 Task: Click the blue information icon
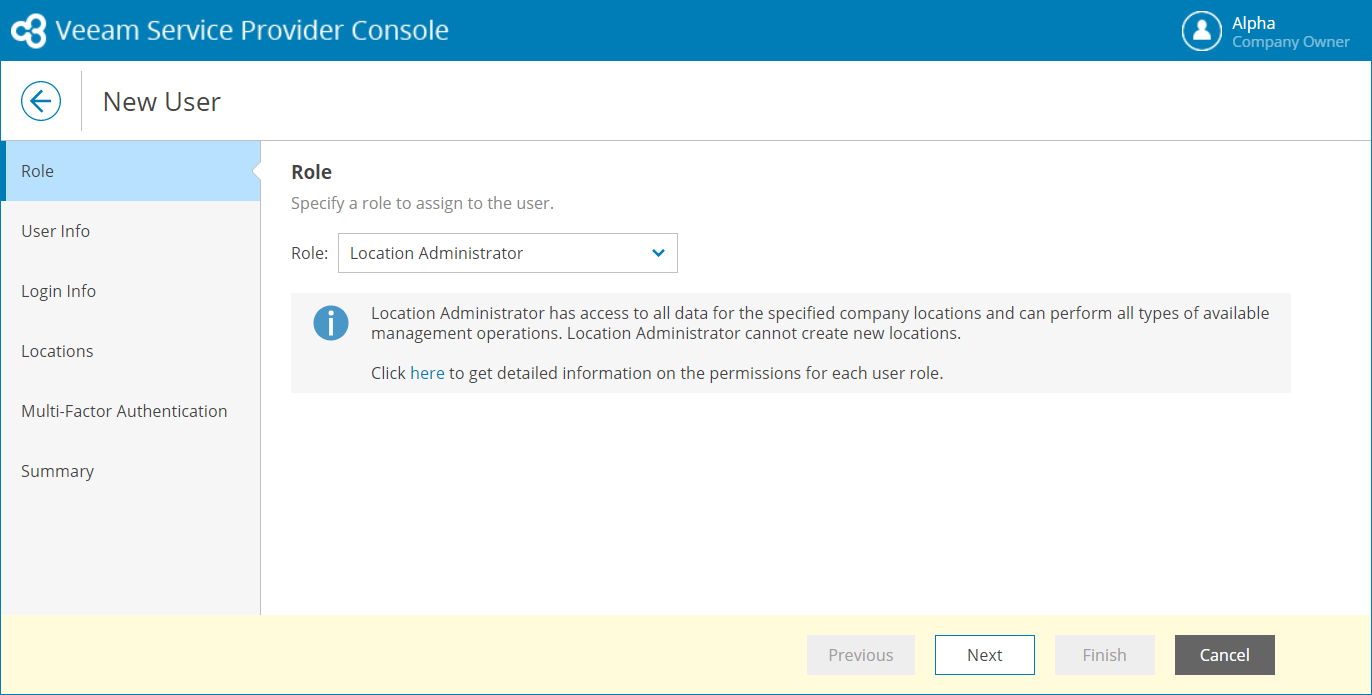tap(331, 323)
